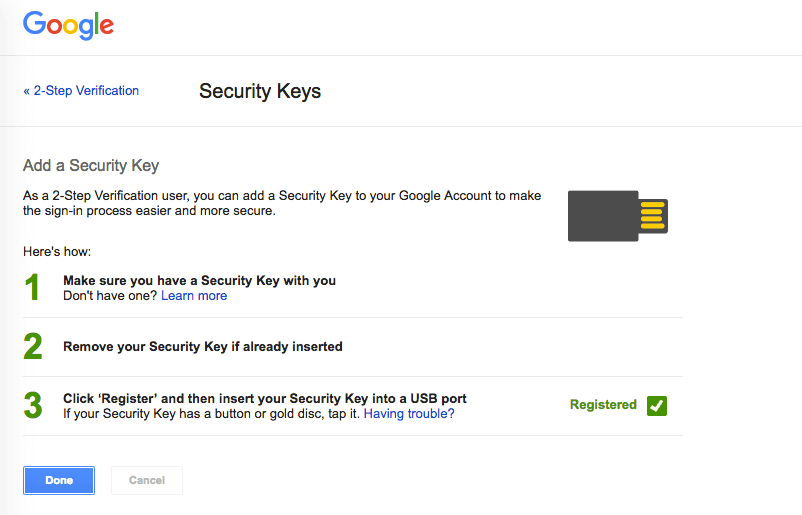This screenshot has height=515, width=802.
Task: Click the large green step number 3
Action: [33, 406]
